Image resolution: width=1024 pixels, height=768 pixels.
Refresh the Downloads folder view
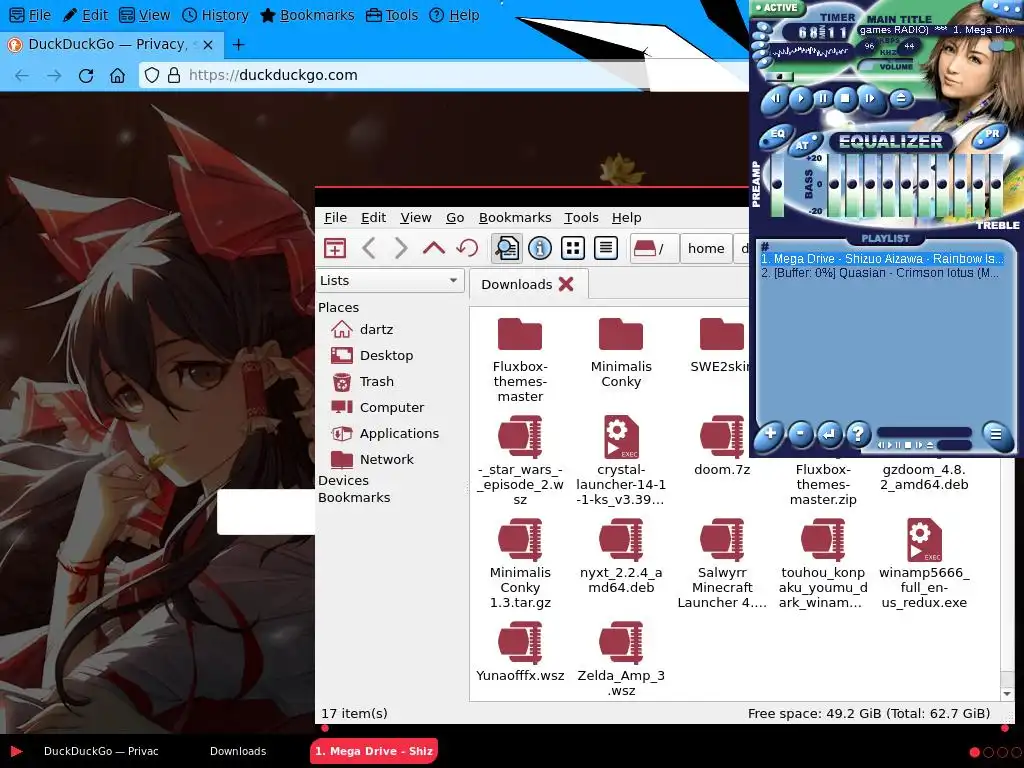pyautogui.click(x=468, y=248)
